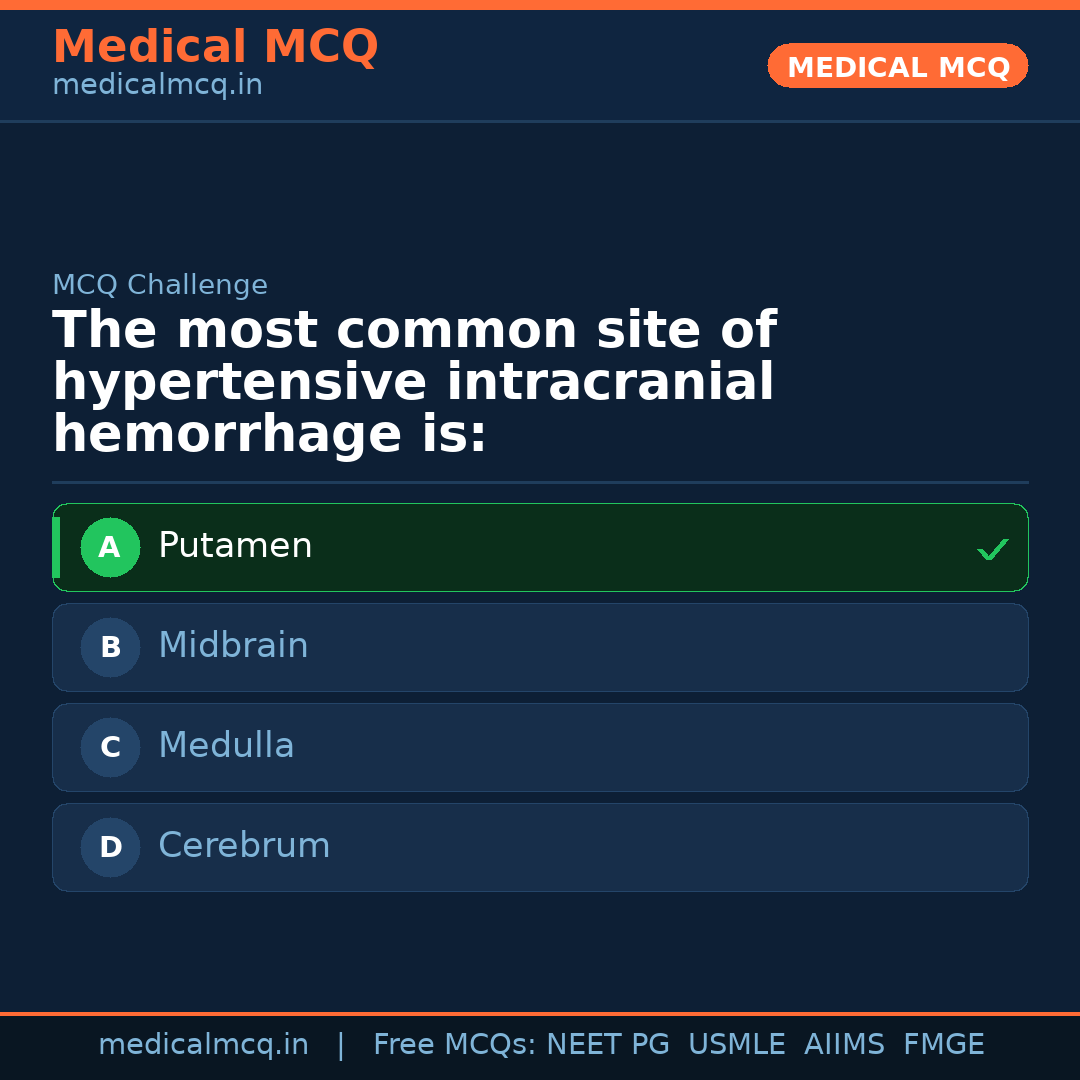Open medicalmcq.in link in the footer
This screenshot has height=1080, width=1080.
[203, 1045]
